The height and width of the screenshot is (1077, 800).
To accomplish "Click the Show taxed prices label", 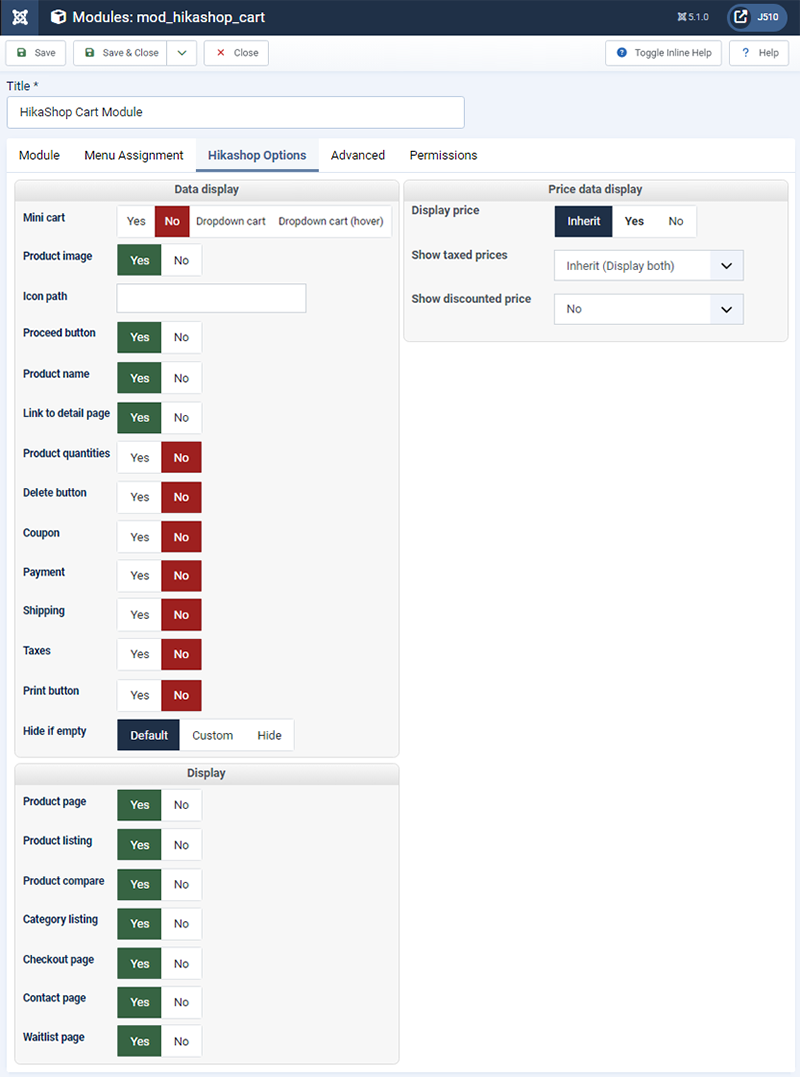I will click(459, 255).
